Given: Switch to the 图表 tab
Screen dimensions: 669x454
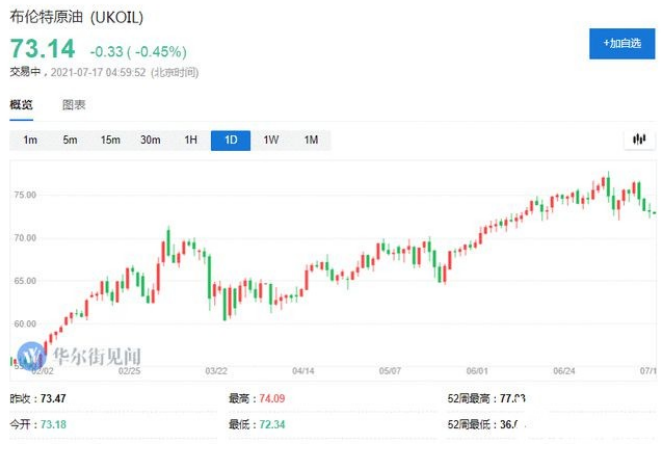Looking at the screenshot, I should [x=74, y=105].
